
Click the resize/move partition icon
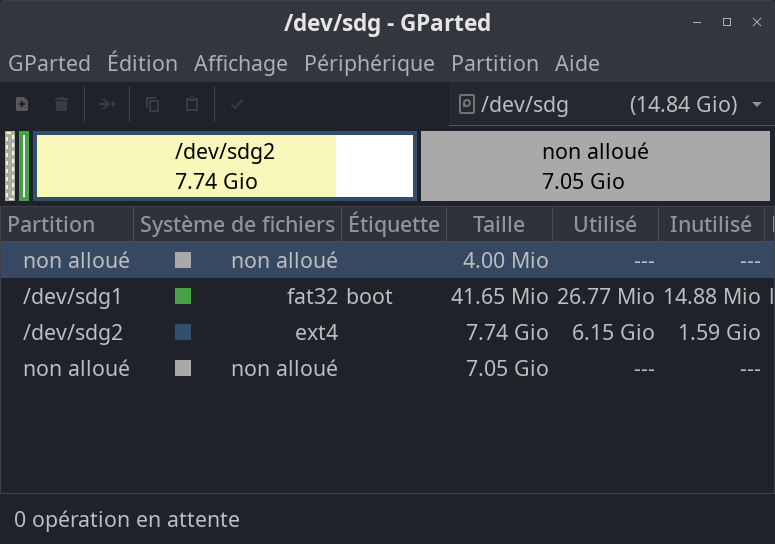pyautogui.click(x=108, y=104)
